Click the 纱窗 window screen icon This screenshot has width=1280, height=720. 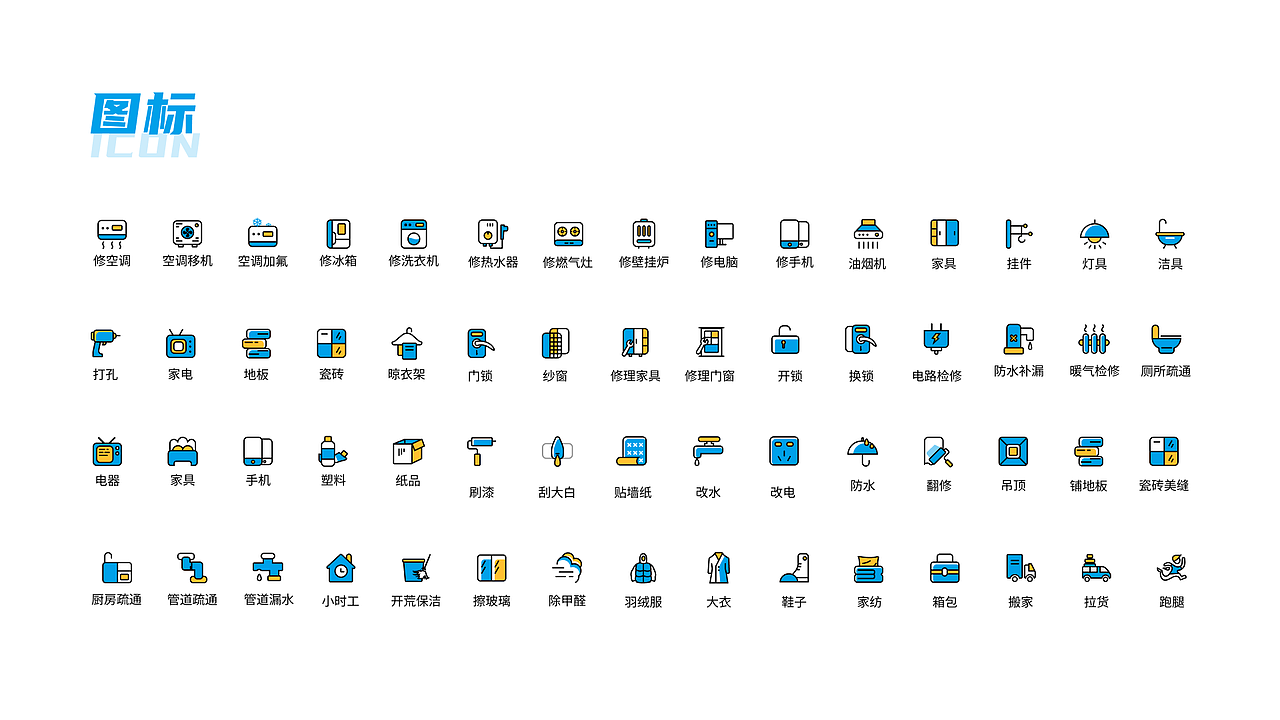pyautogui.click(x=556, y=344)
